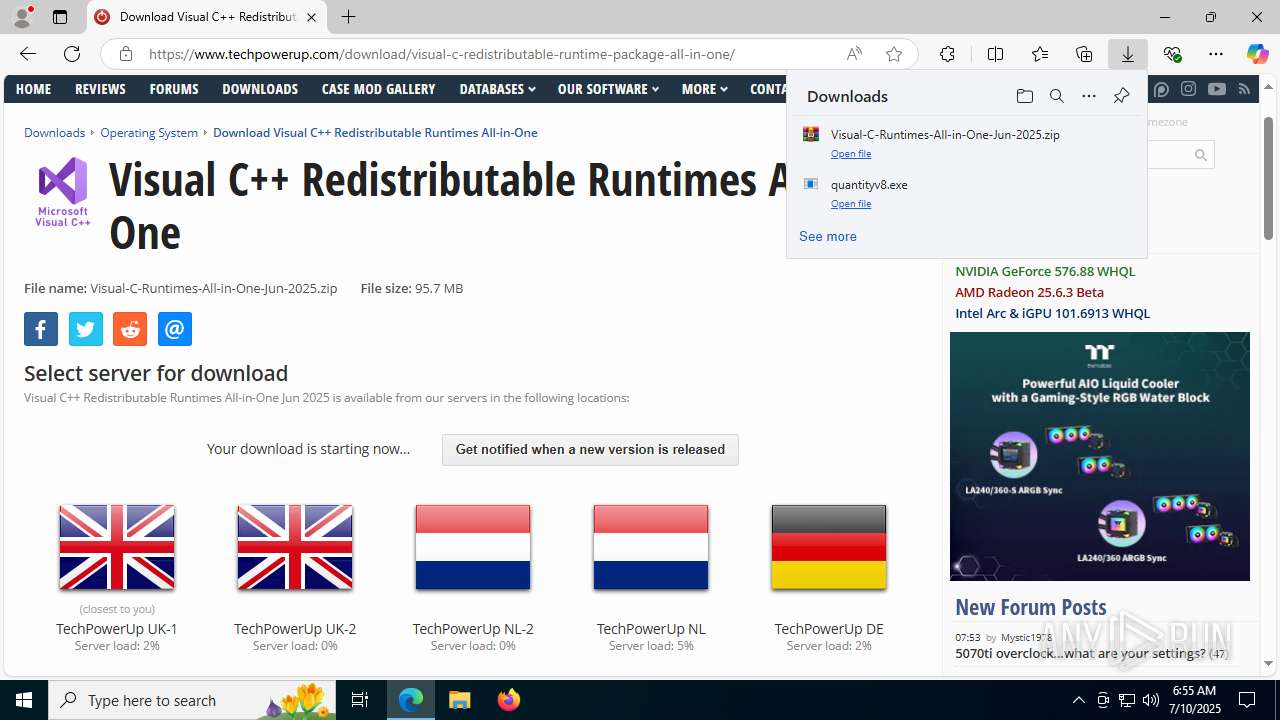The width and height of the screenshot is (1280, 720).
Task: Open the CASE MOD GALLERY menu item
Action: pos(378,89)
